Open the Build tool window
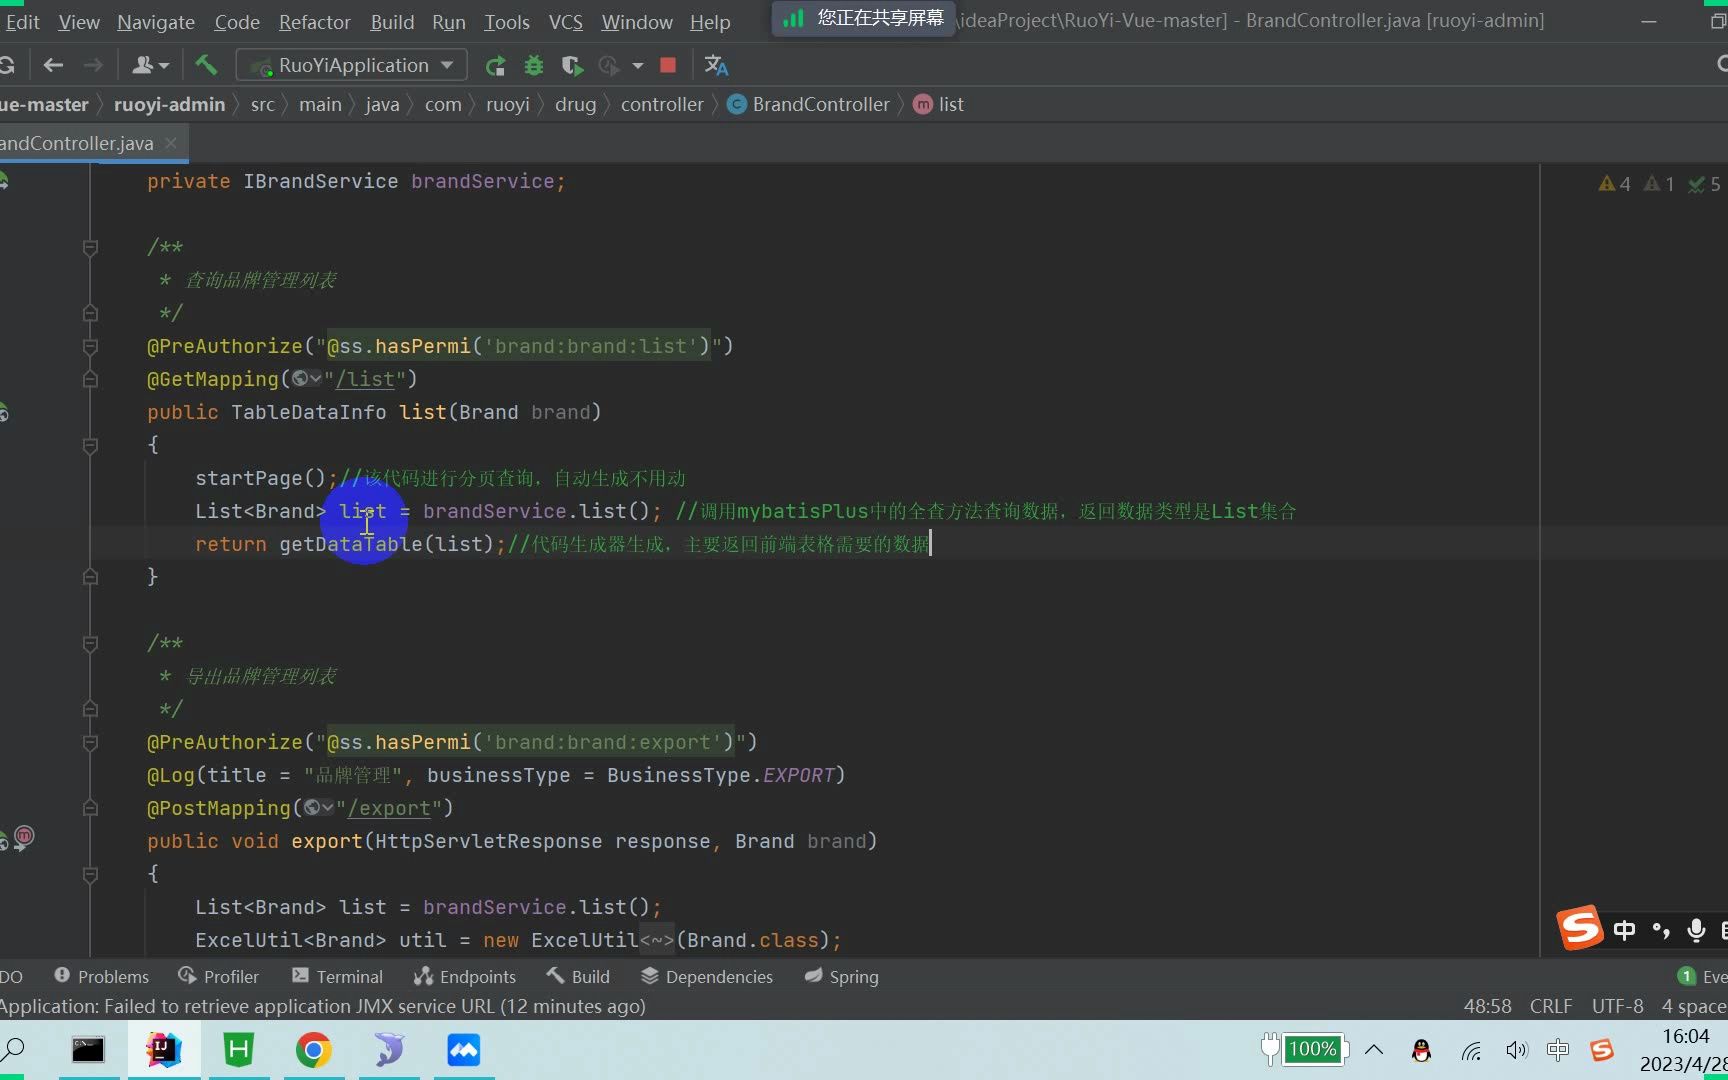Image resolution: width=1728 pixels, height=1080 pixels. [x=578, y=977]
